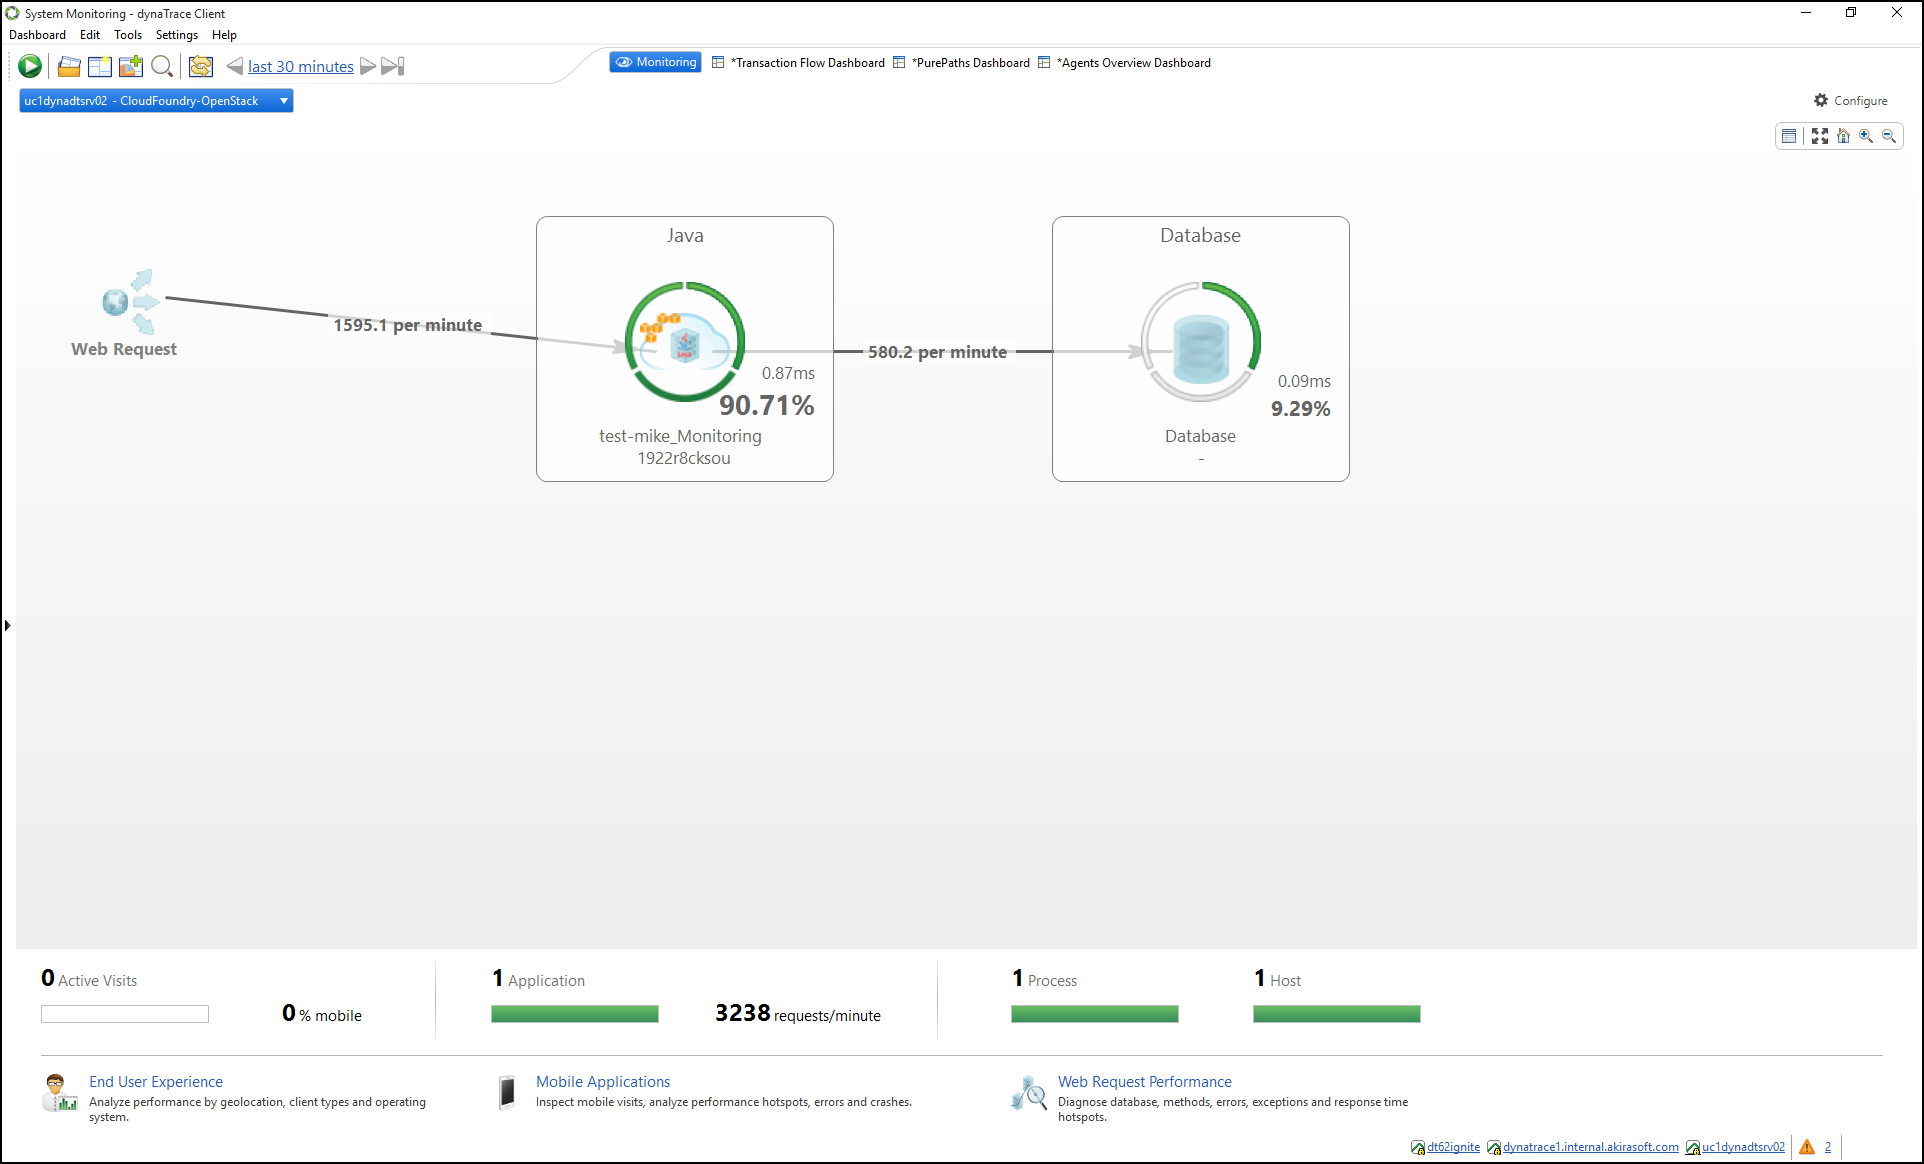The height and width of the screenshot is (1164, 1924).
Task: Click the green start/play toolbar icon
Action: click(x=30, y=66)
